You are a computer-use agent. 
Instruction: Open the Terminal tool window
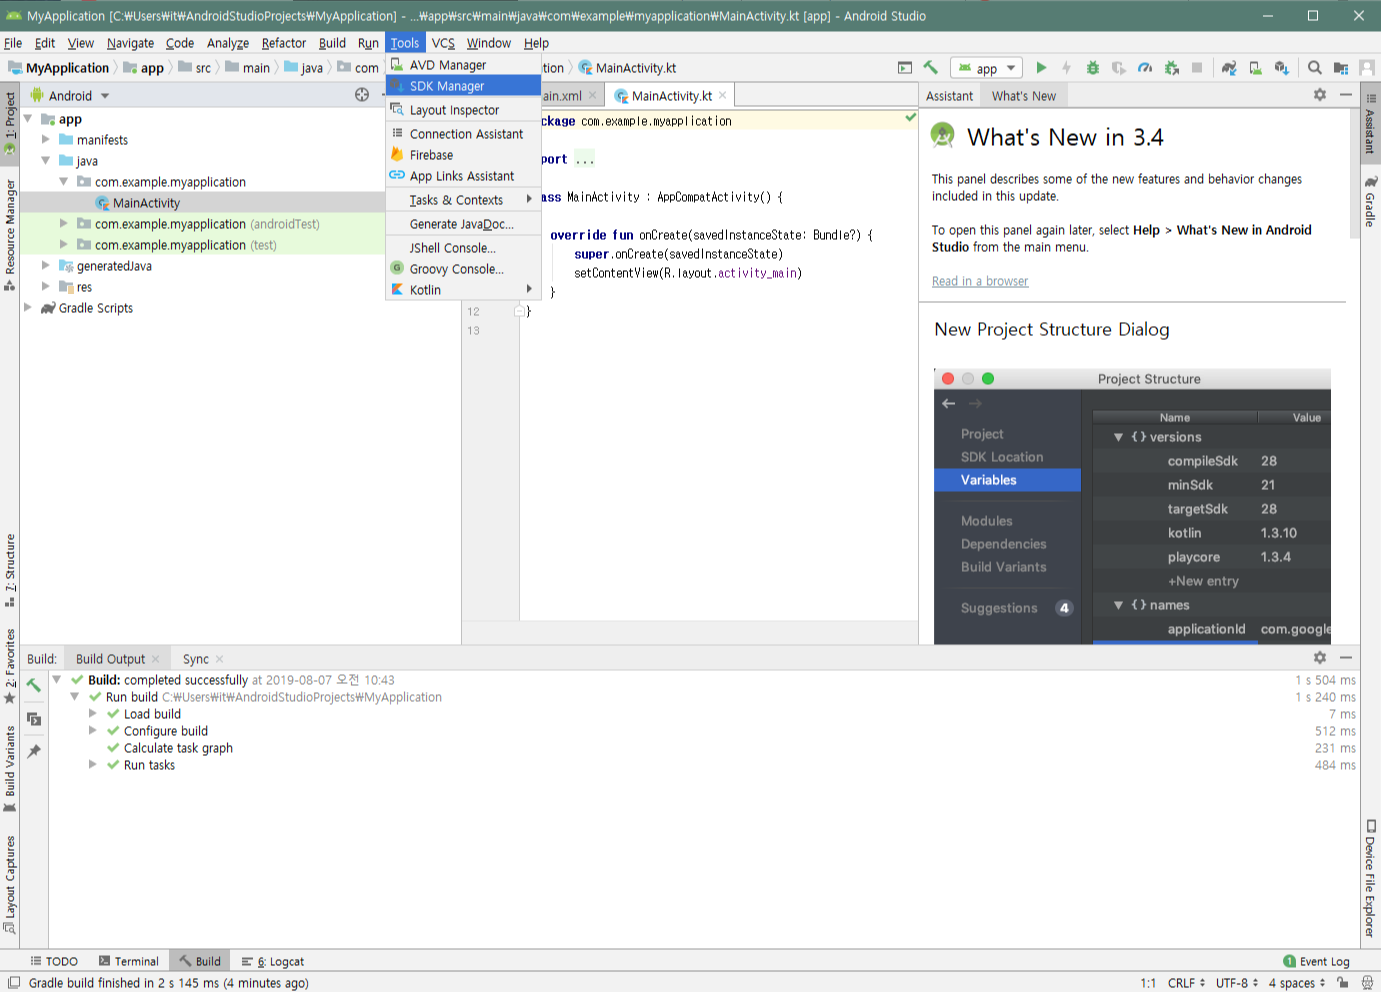coord(128,961)
